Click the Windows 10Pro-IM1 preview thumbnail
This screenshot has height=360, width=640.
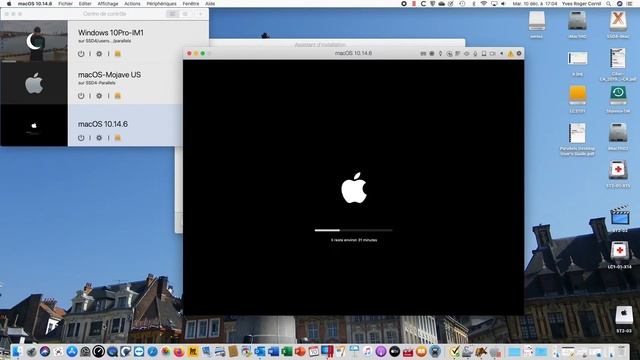point(34,41)
